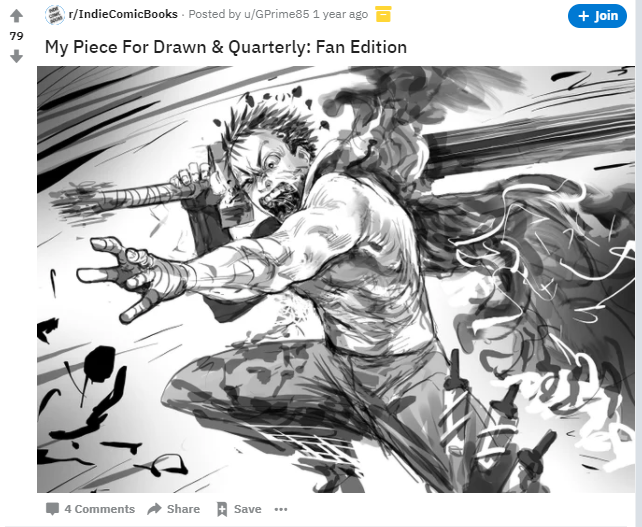642x527 pixels.
Task: Click the 1 year ago timestamp
Action: pyautogui.click(x=340, y=14)
